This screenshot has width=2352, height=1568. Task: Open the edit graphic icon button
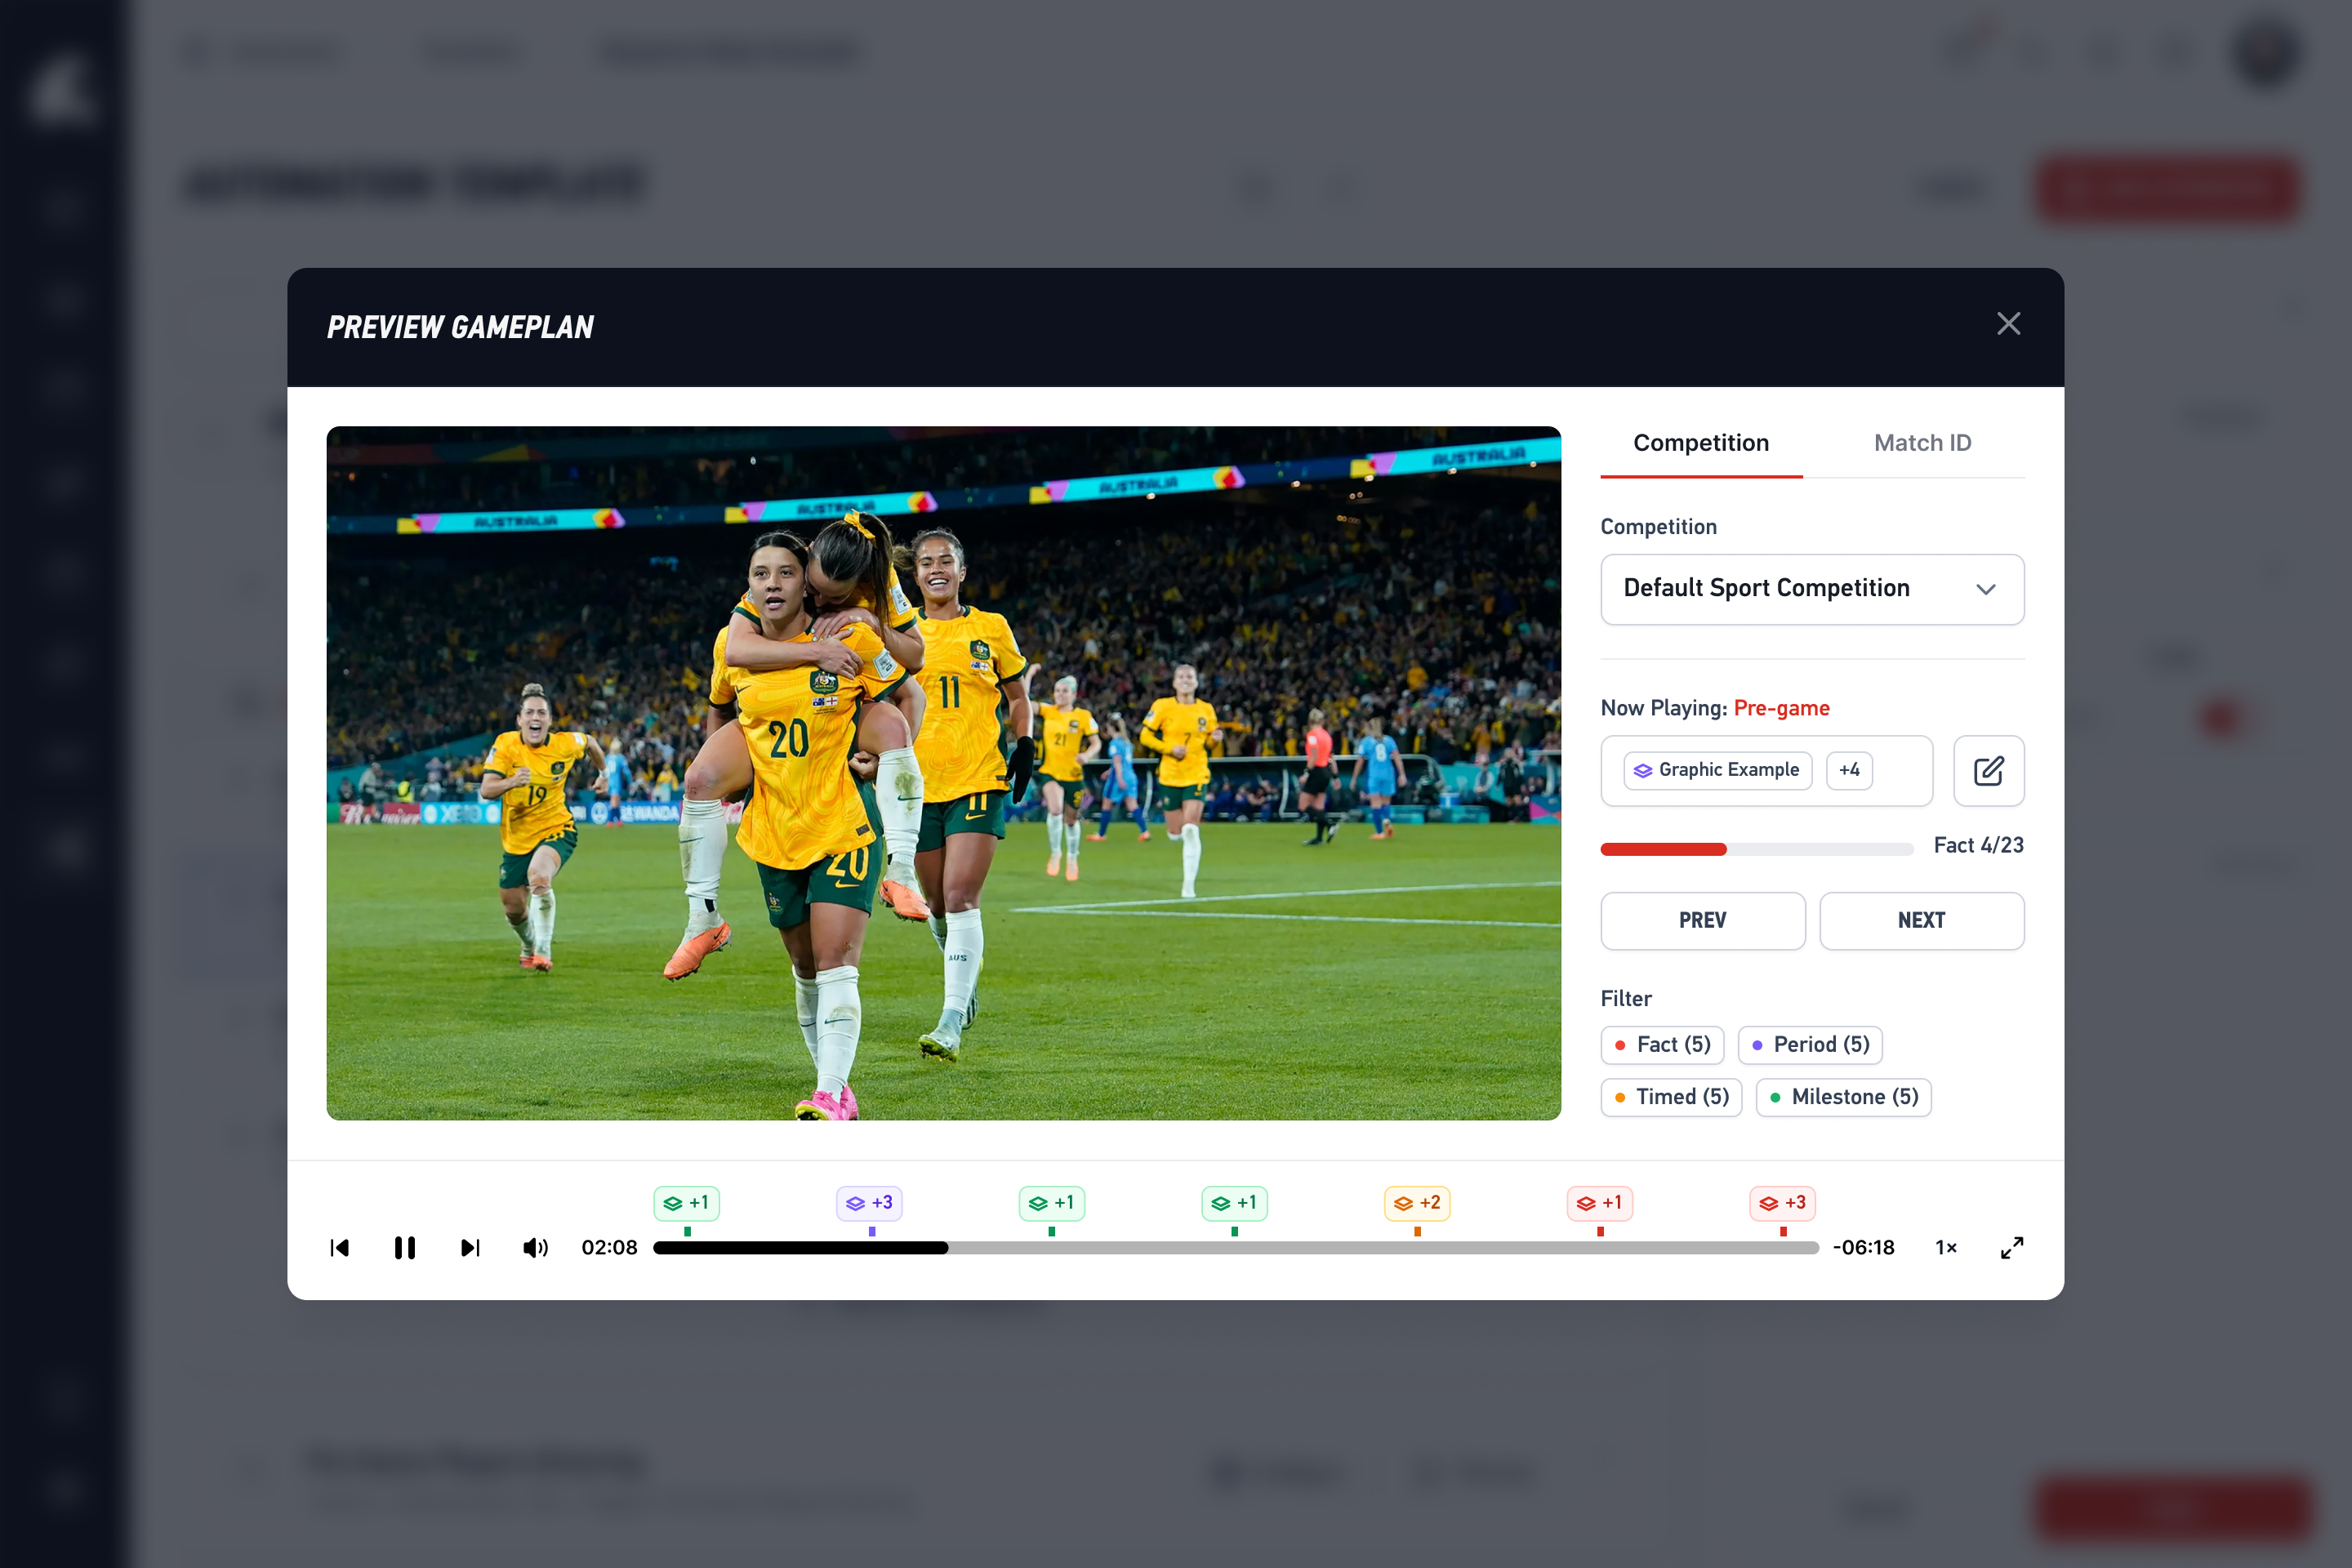click(1988, 770)
